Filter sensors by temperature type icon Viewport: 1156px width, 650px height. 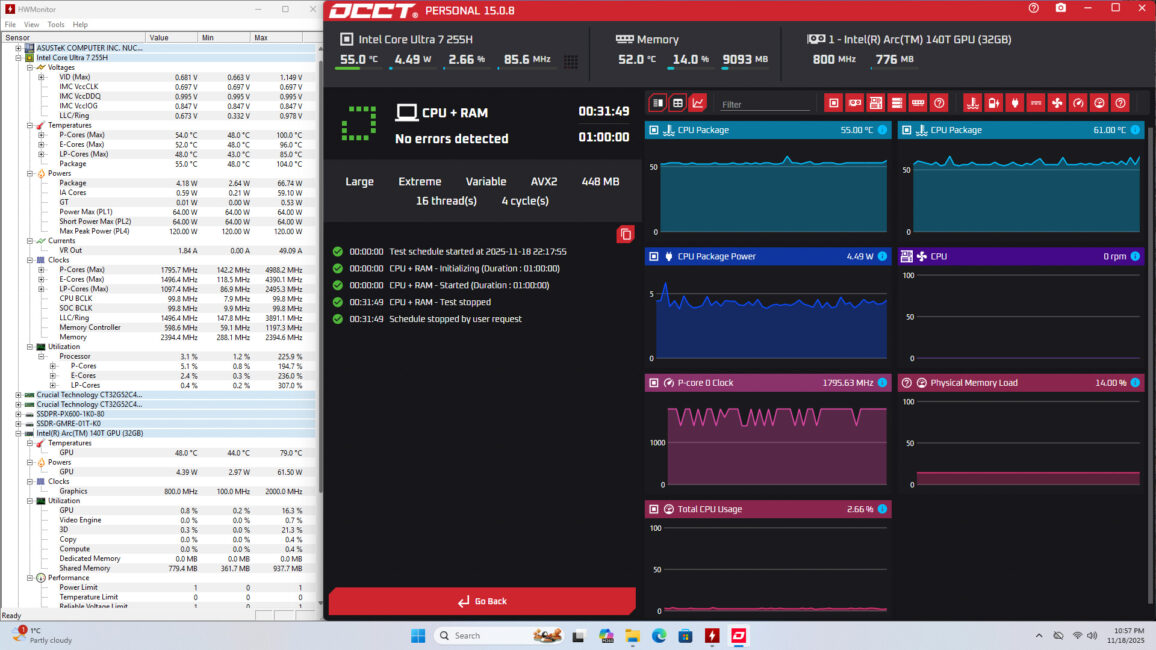click(x=972, y=103)
